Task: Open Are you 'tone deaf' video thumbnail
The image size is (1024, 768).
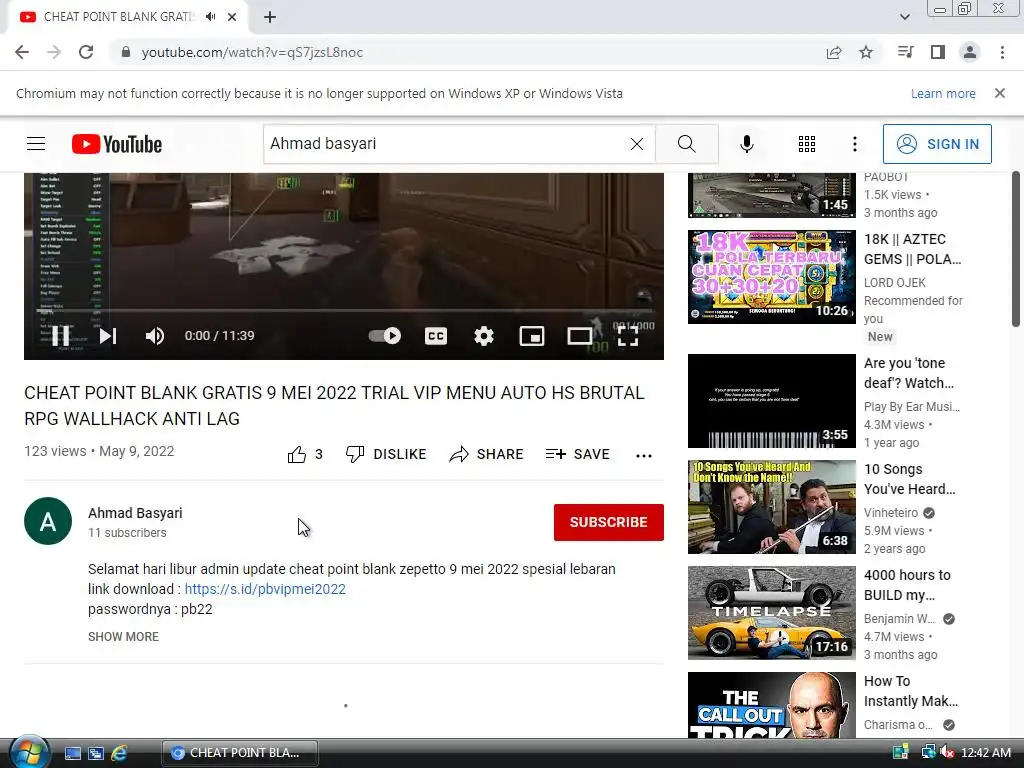Action: pyautogui.click(x=771, y=401)
